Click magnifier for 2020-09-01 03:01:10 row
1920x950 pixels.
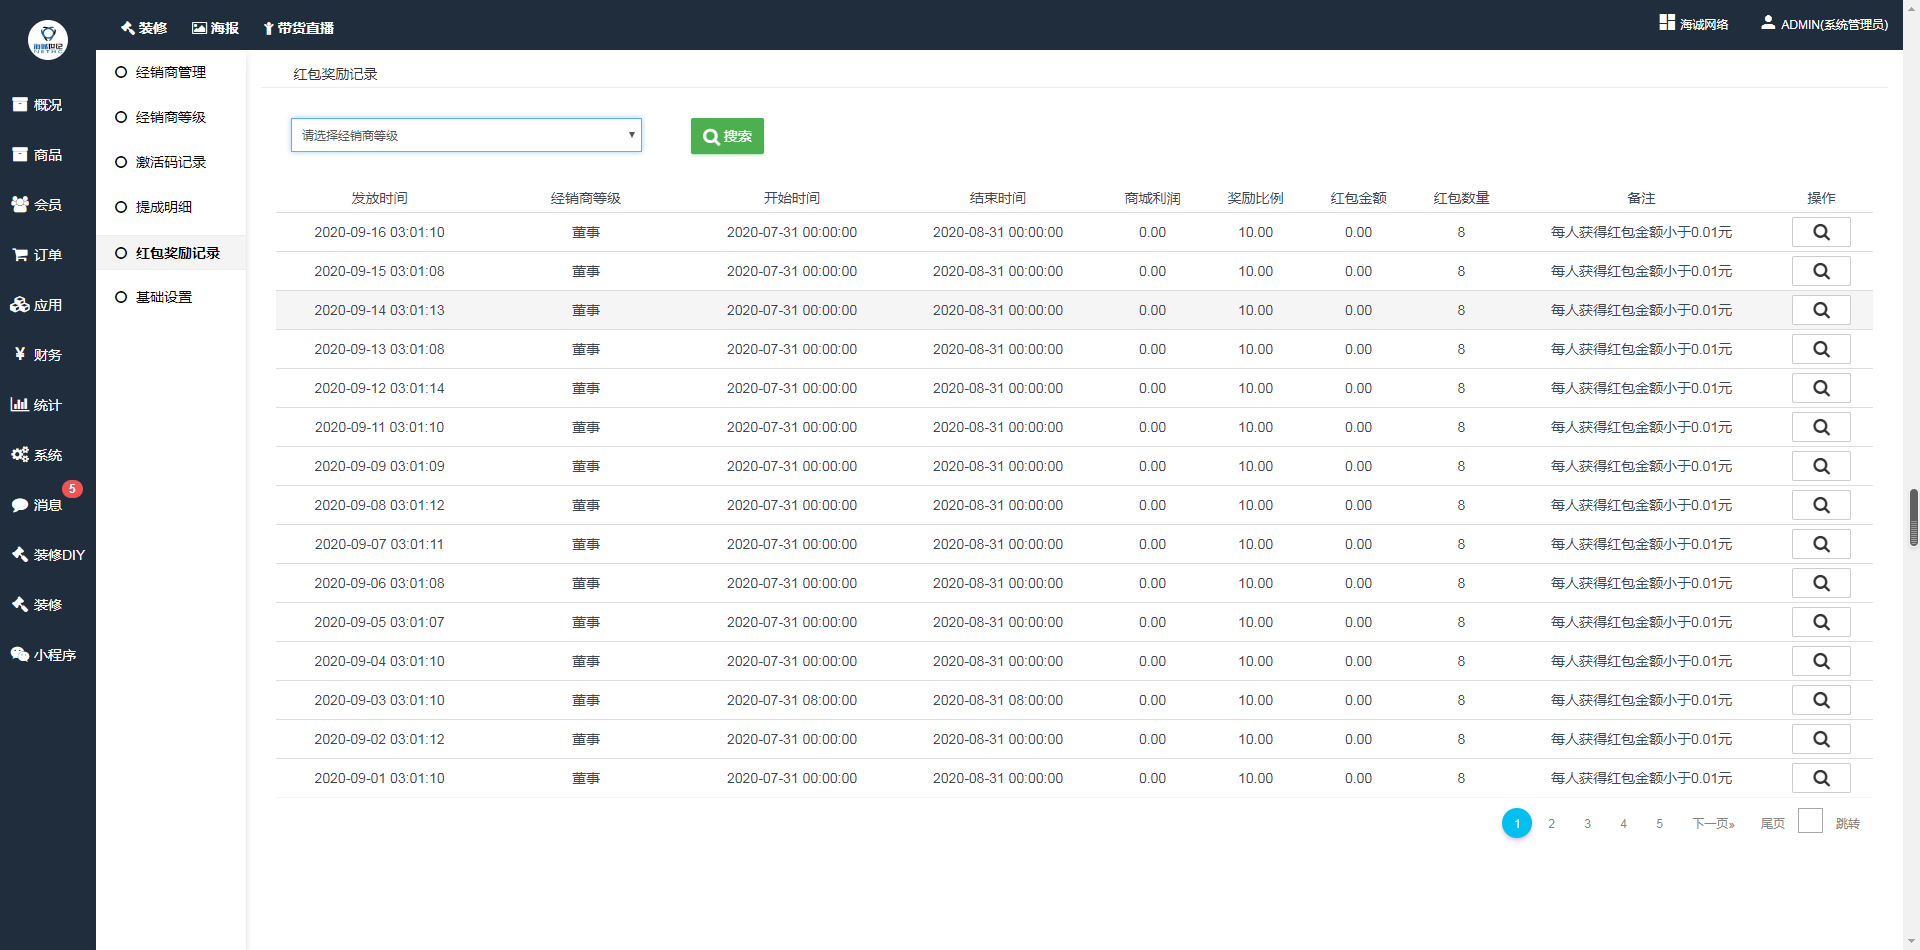pyautogui.click(x=1820, y=778)
